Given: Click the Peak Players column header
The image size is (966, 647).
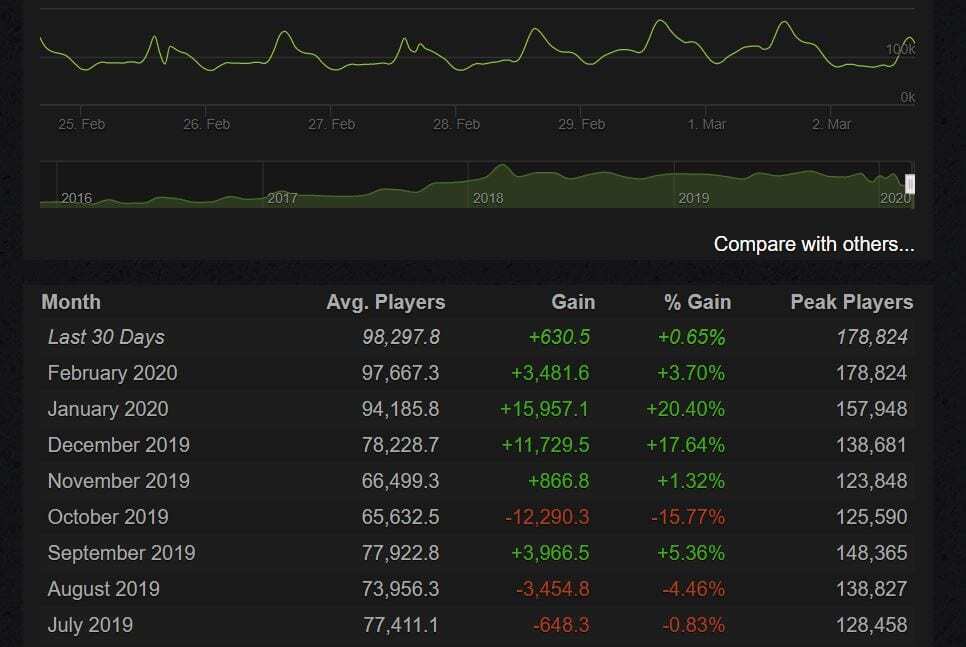Looking at the screenshot, I should coord(851,302).
